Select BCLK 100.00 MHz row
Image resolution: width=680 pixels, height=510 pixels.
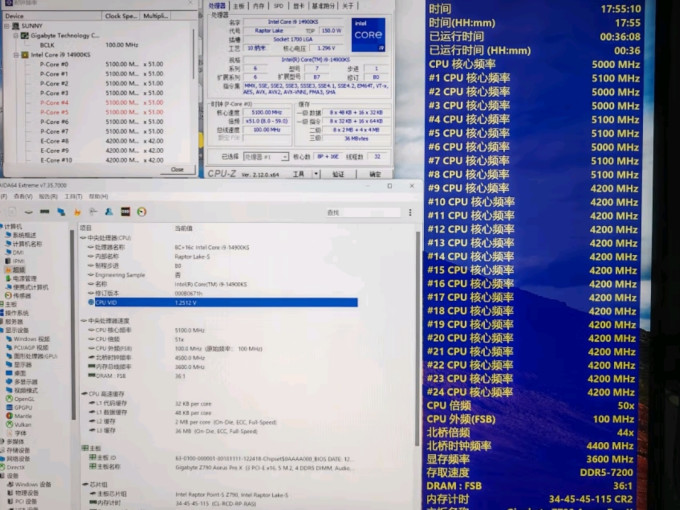coord(89,45)
